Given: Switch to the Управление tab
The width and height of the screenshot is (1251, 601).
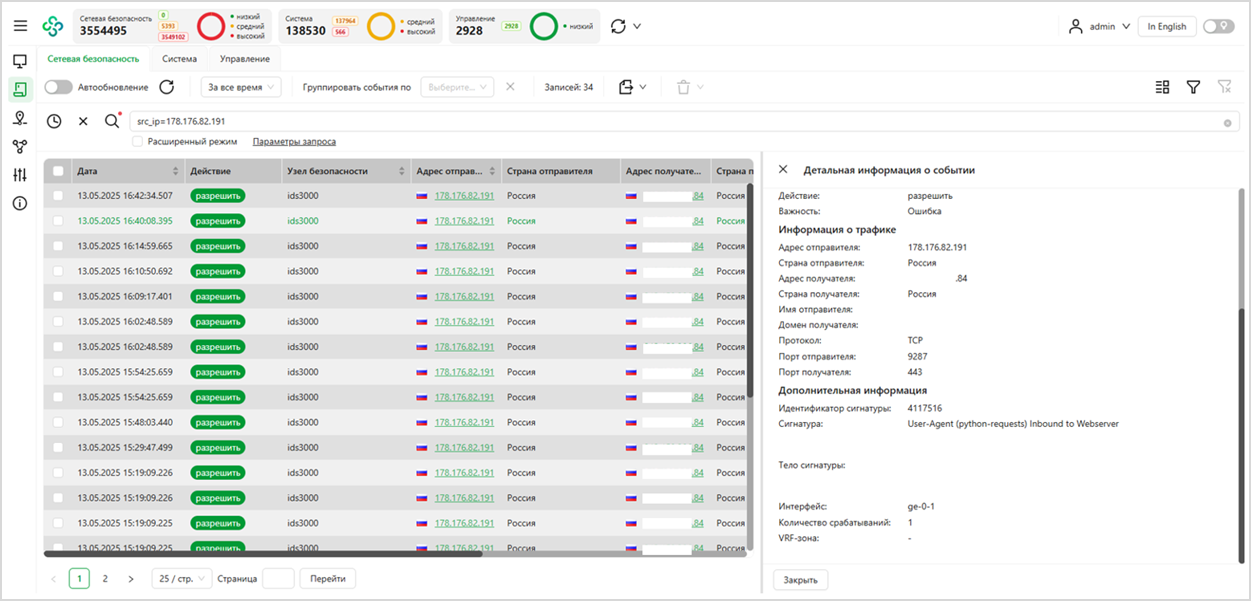Looking at the screenshot, I should (x=244, y=59).
